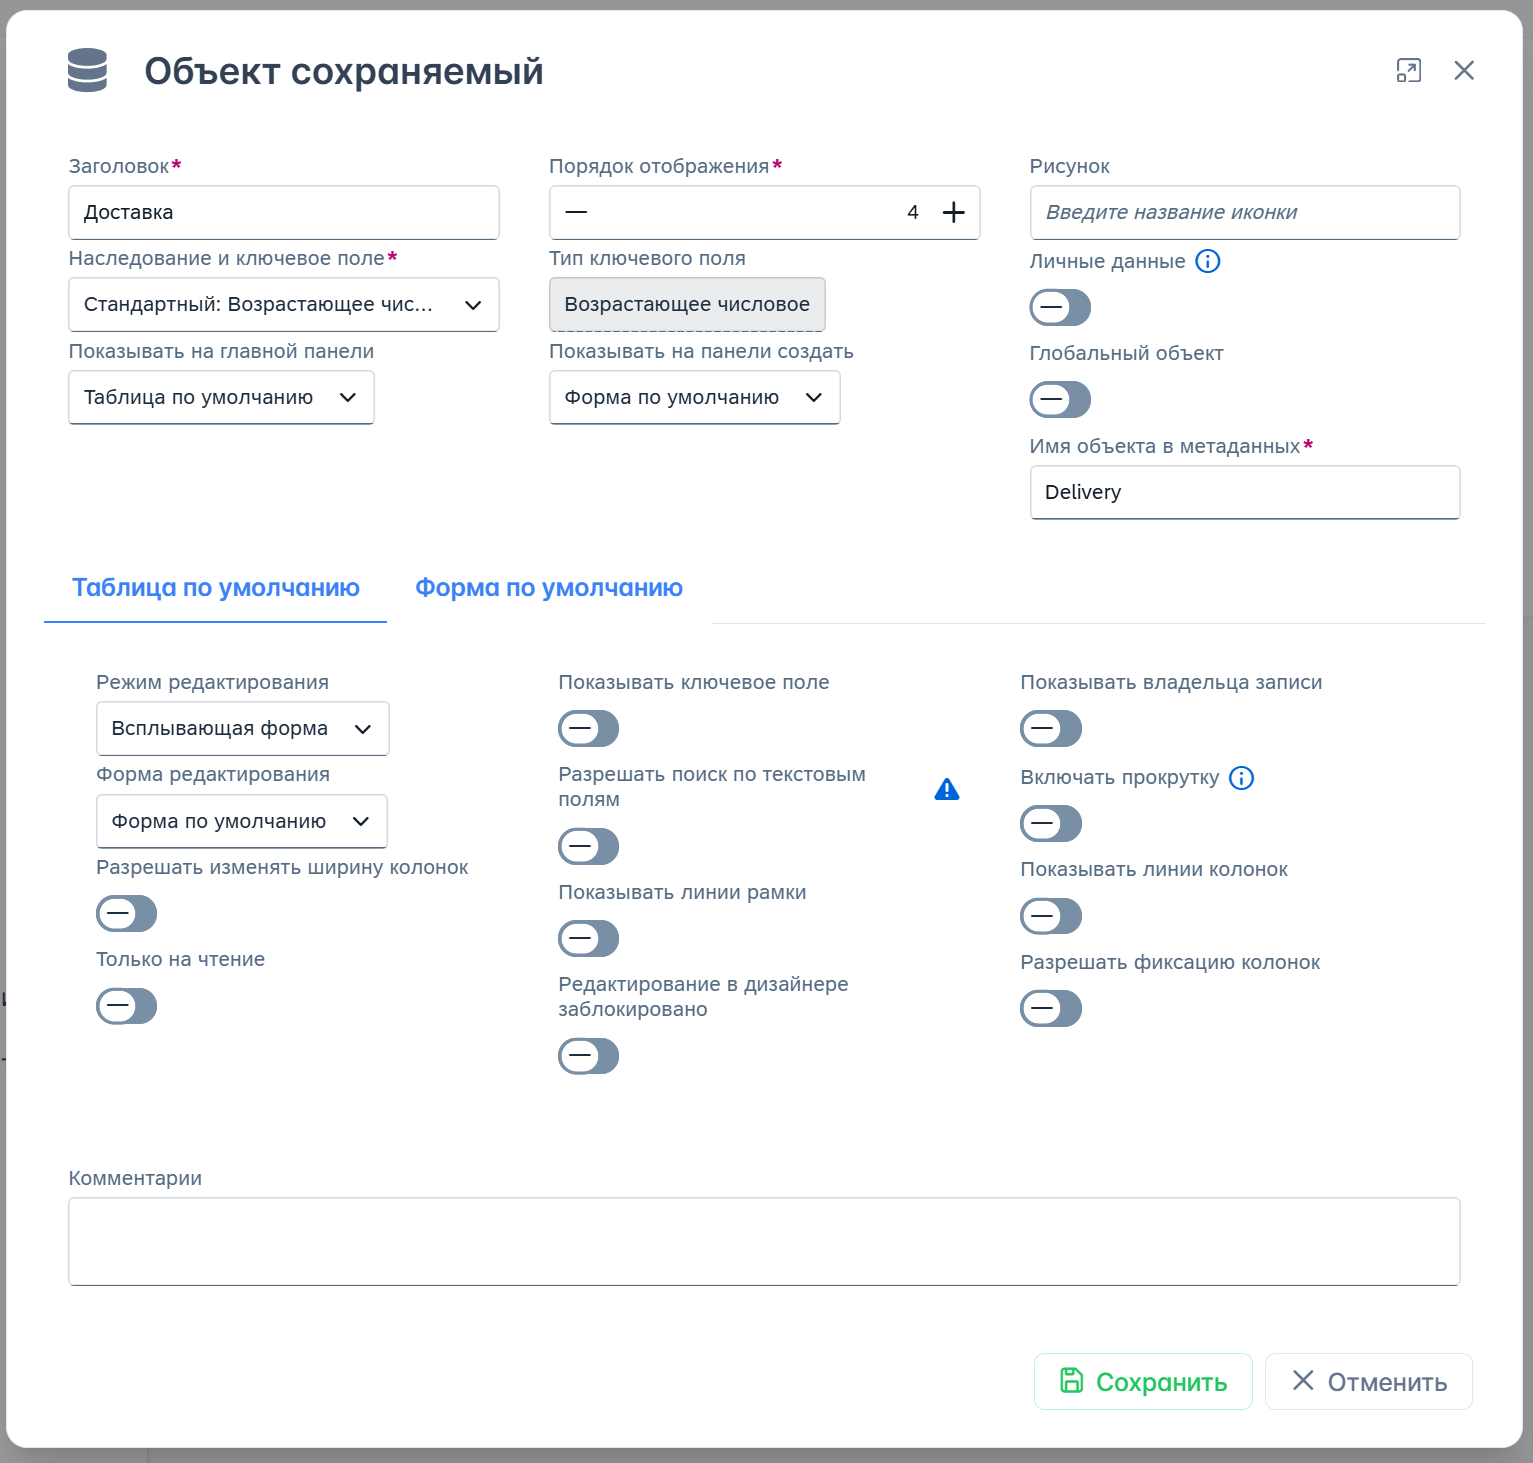The height and width of the screenshot is (1463, 1533).
Task: Open Режим редактирования dropdown
Action: tap(242, 729)
